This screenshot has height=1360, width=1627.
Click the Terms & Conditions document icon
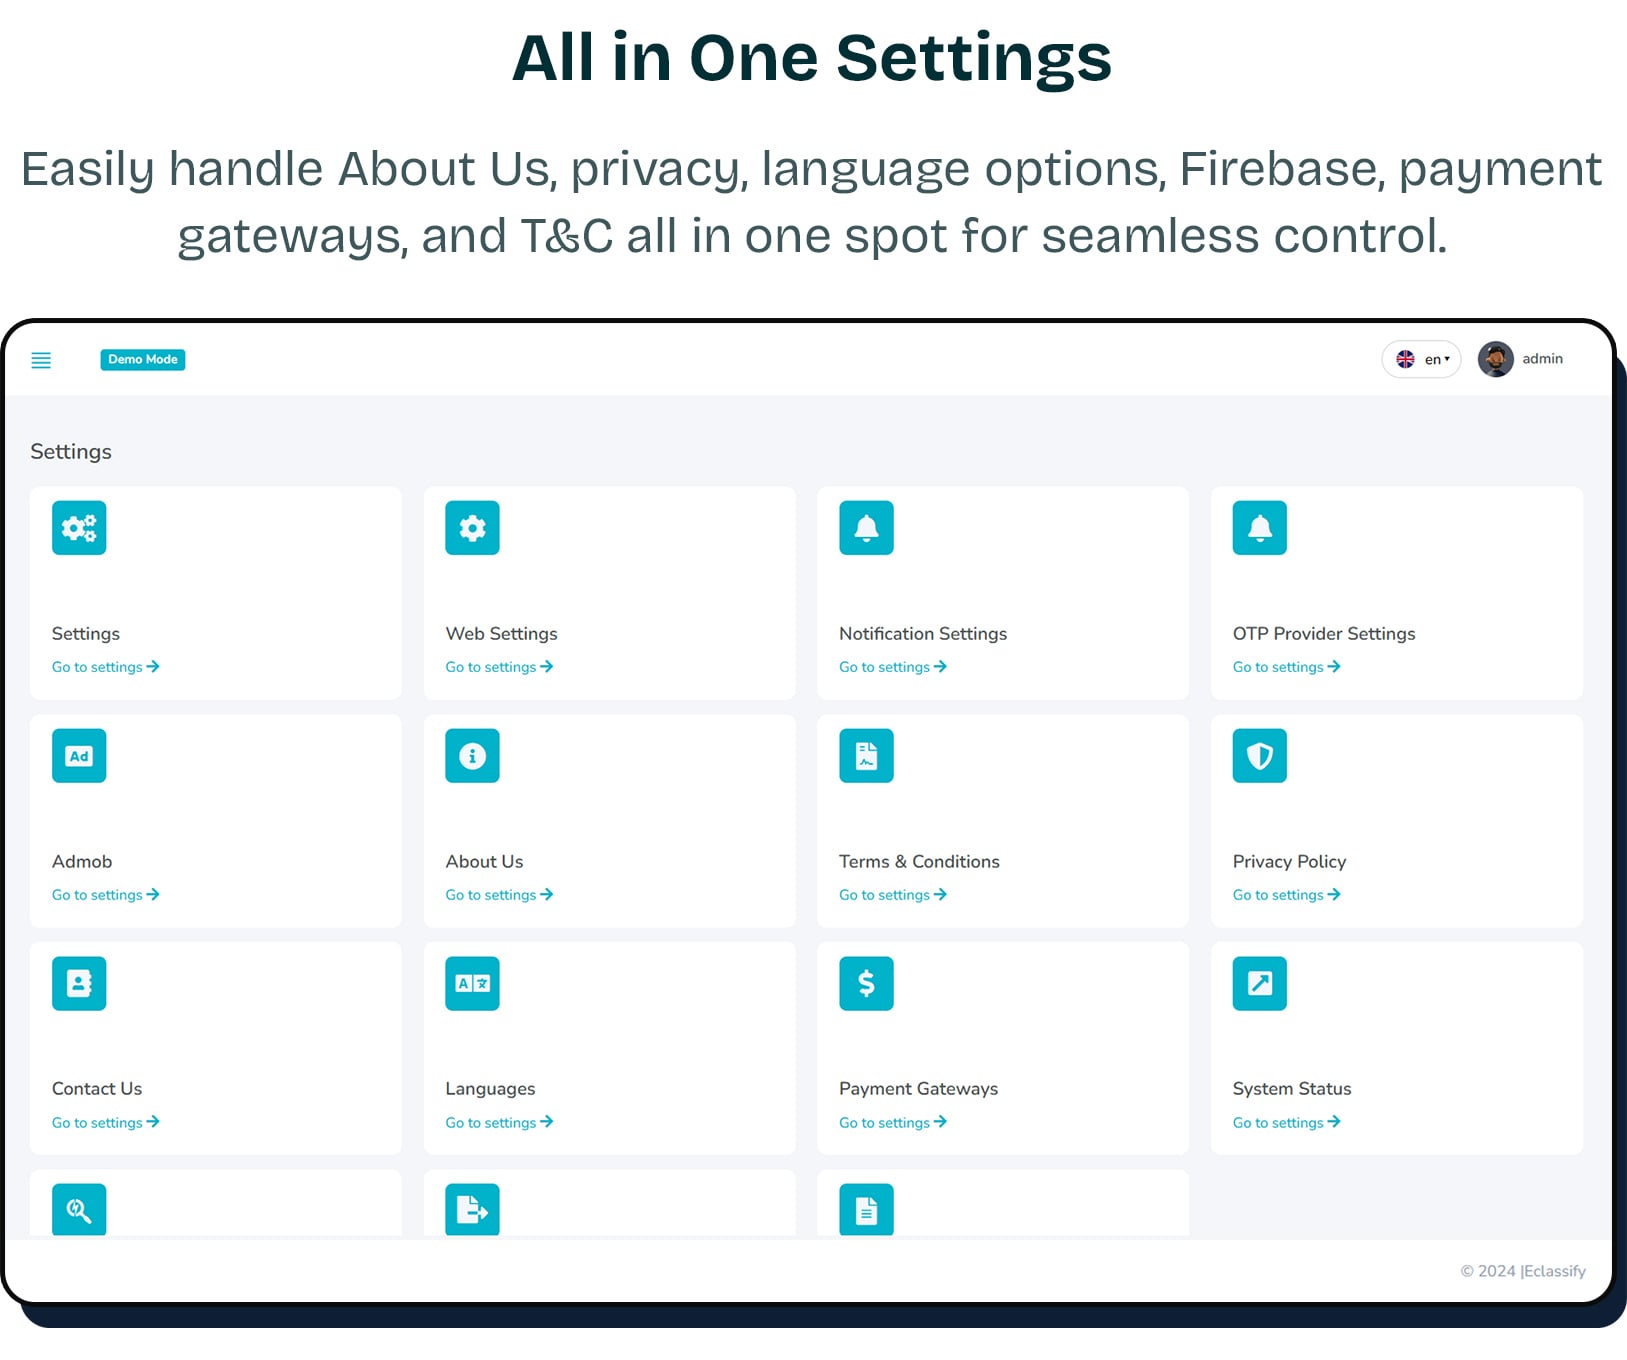point(865,756)
